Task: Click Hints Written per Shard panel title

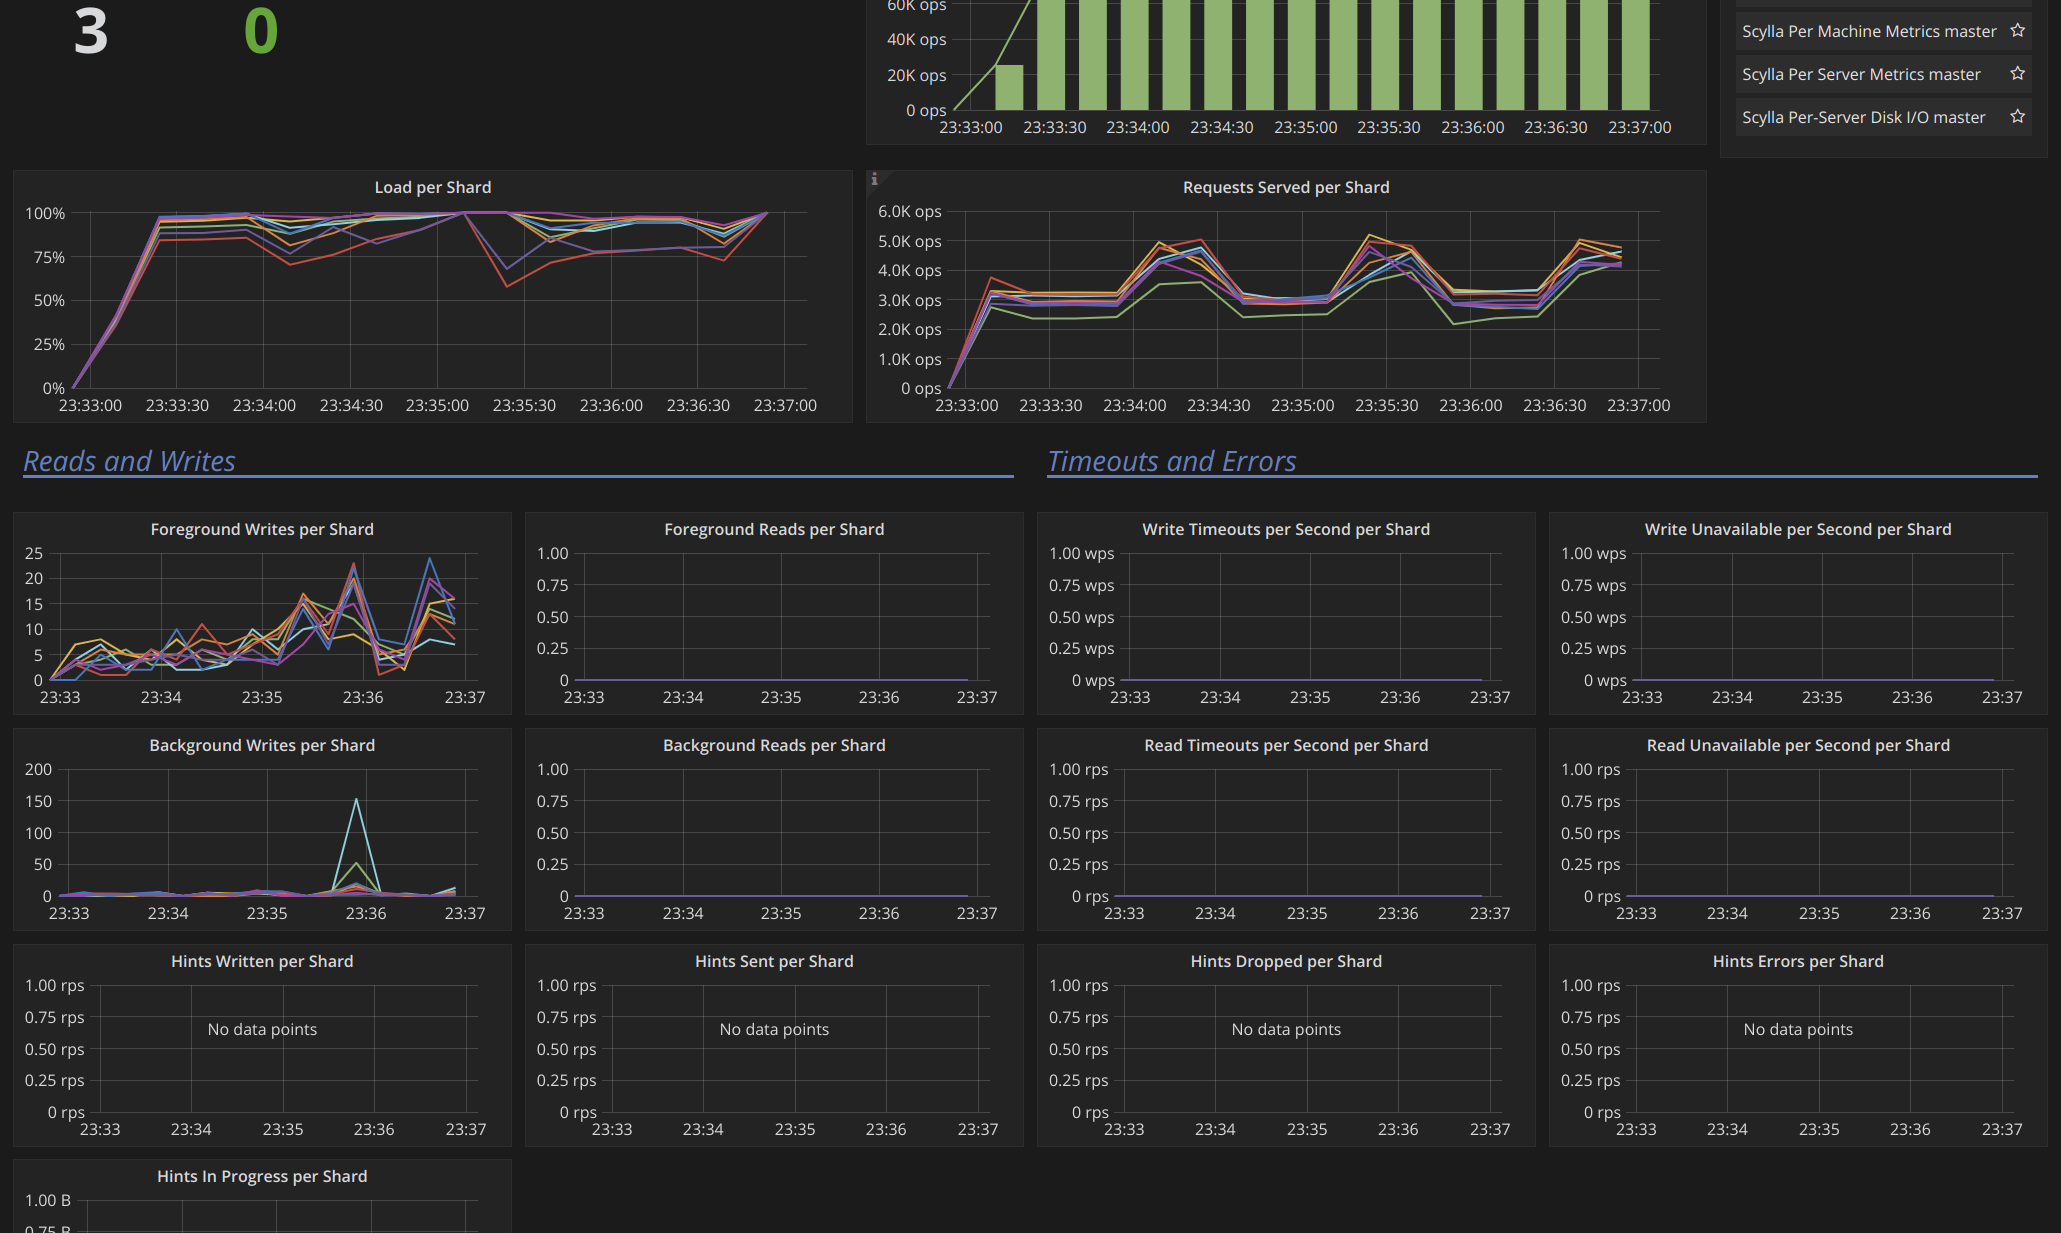Action: coord(262,961)
